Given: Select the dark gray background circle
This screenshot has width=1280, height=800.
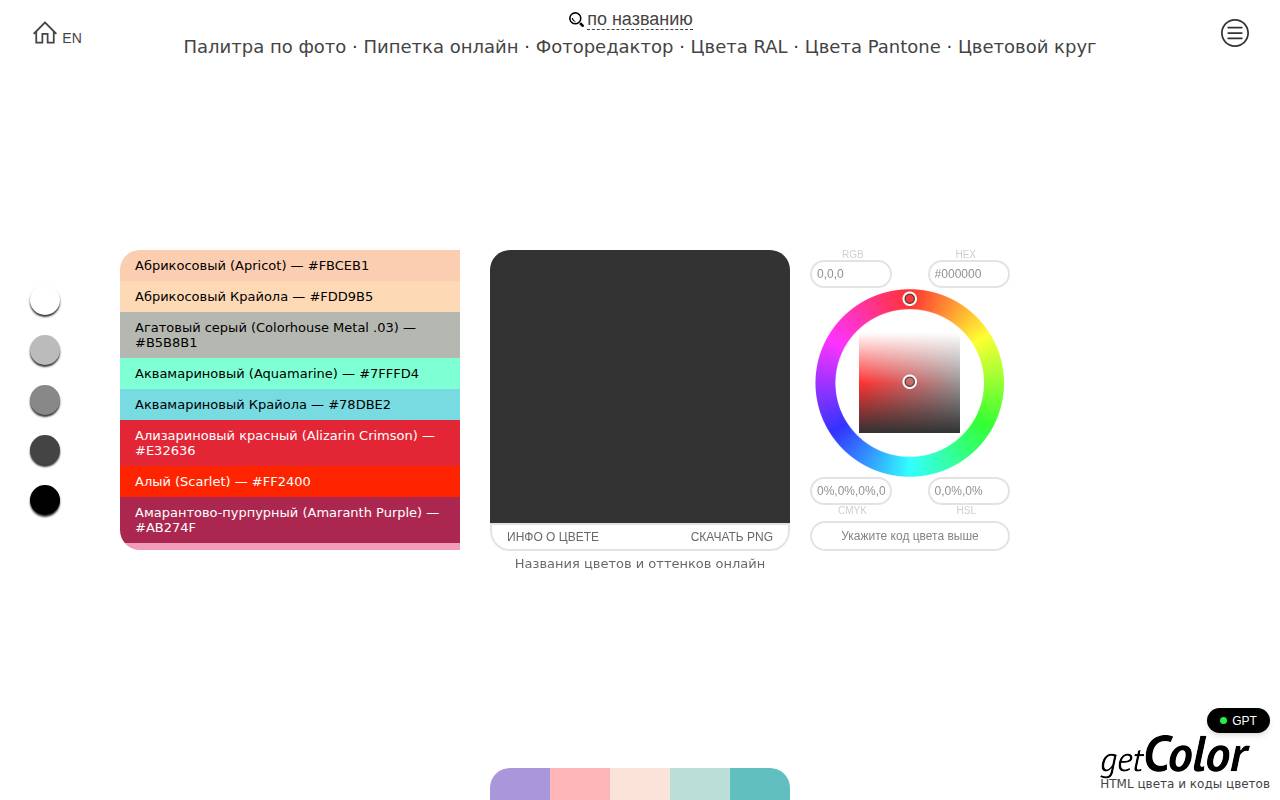Looking at the screenshot, I should pos(45,450).
